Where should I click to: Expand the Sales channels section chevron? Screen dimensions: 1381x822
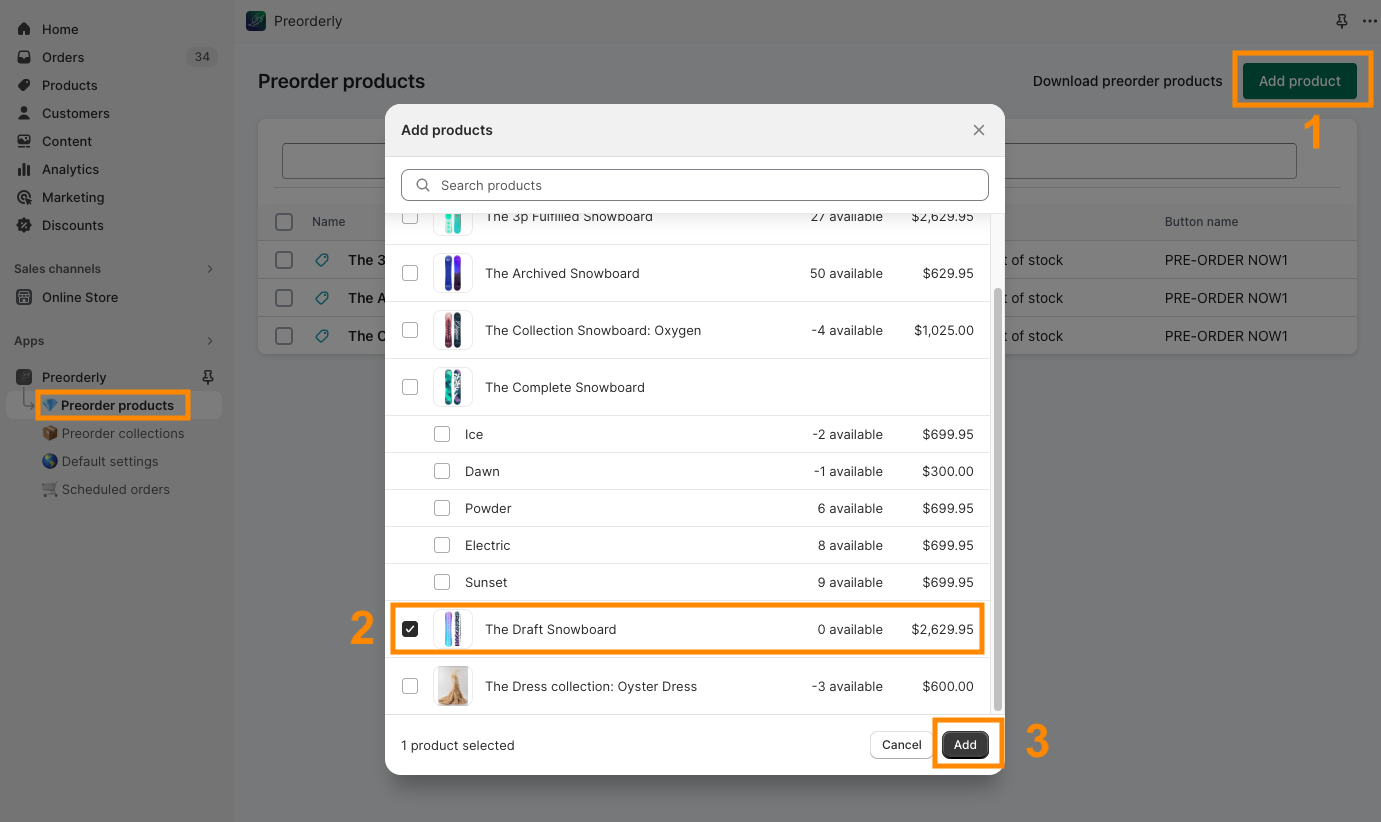[210, 269]
